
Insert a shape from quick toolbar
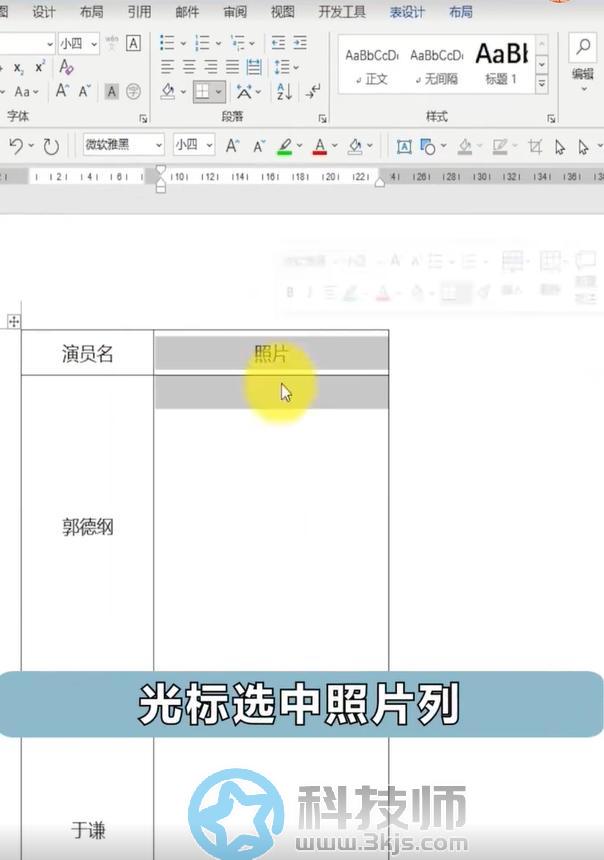coord(427,146)
